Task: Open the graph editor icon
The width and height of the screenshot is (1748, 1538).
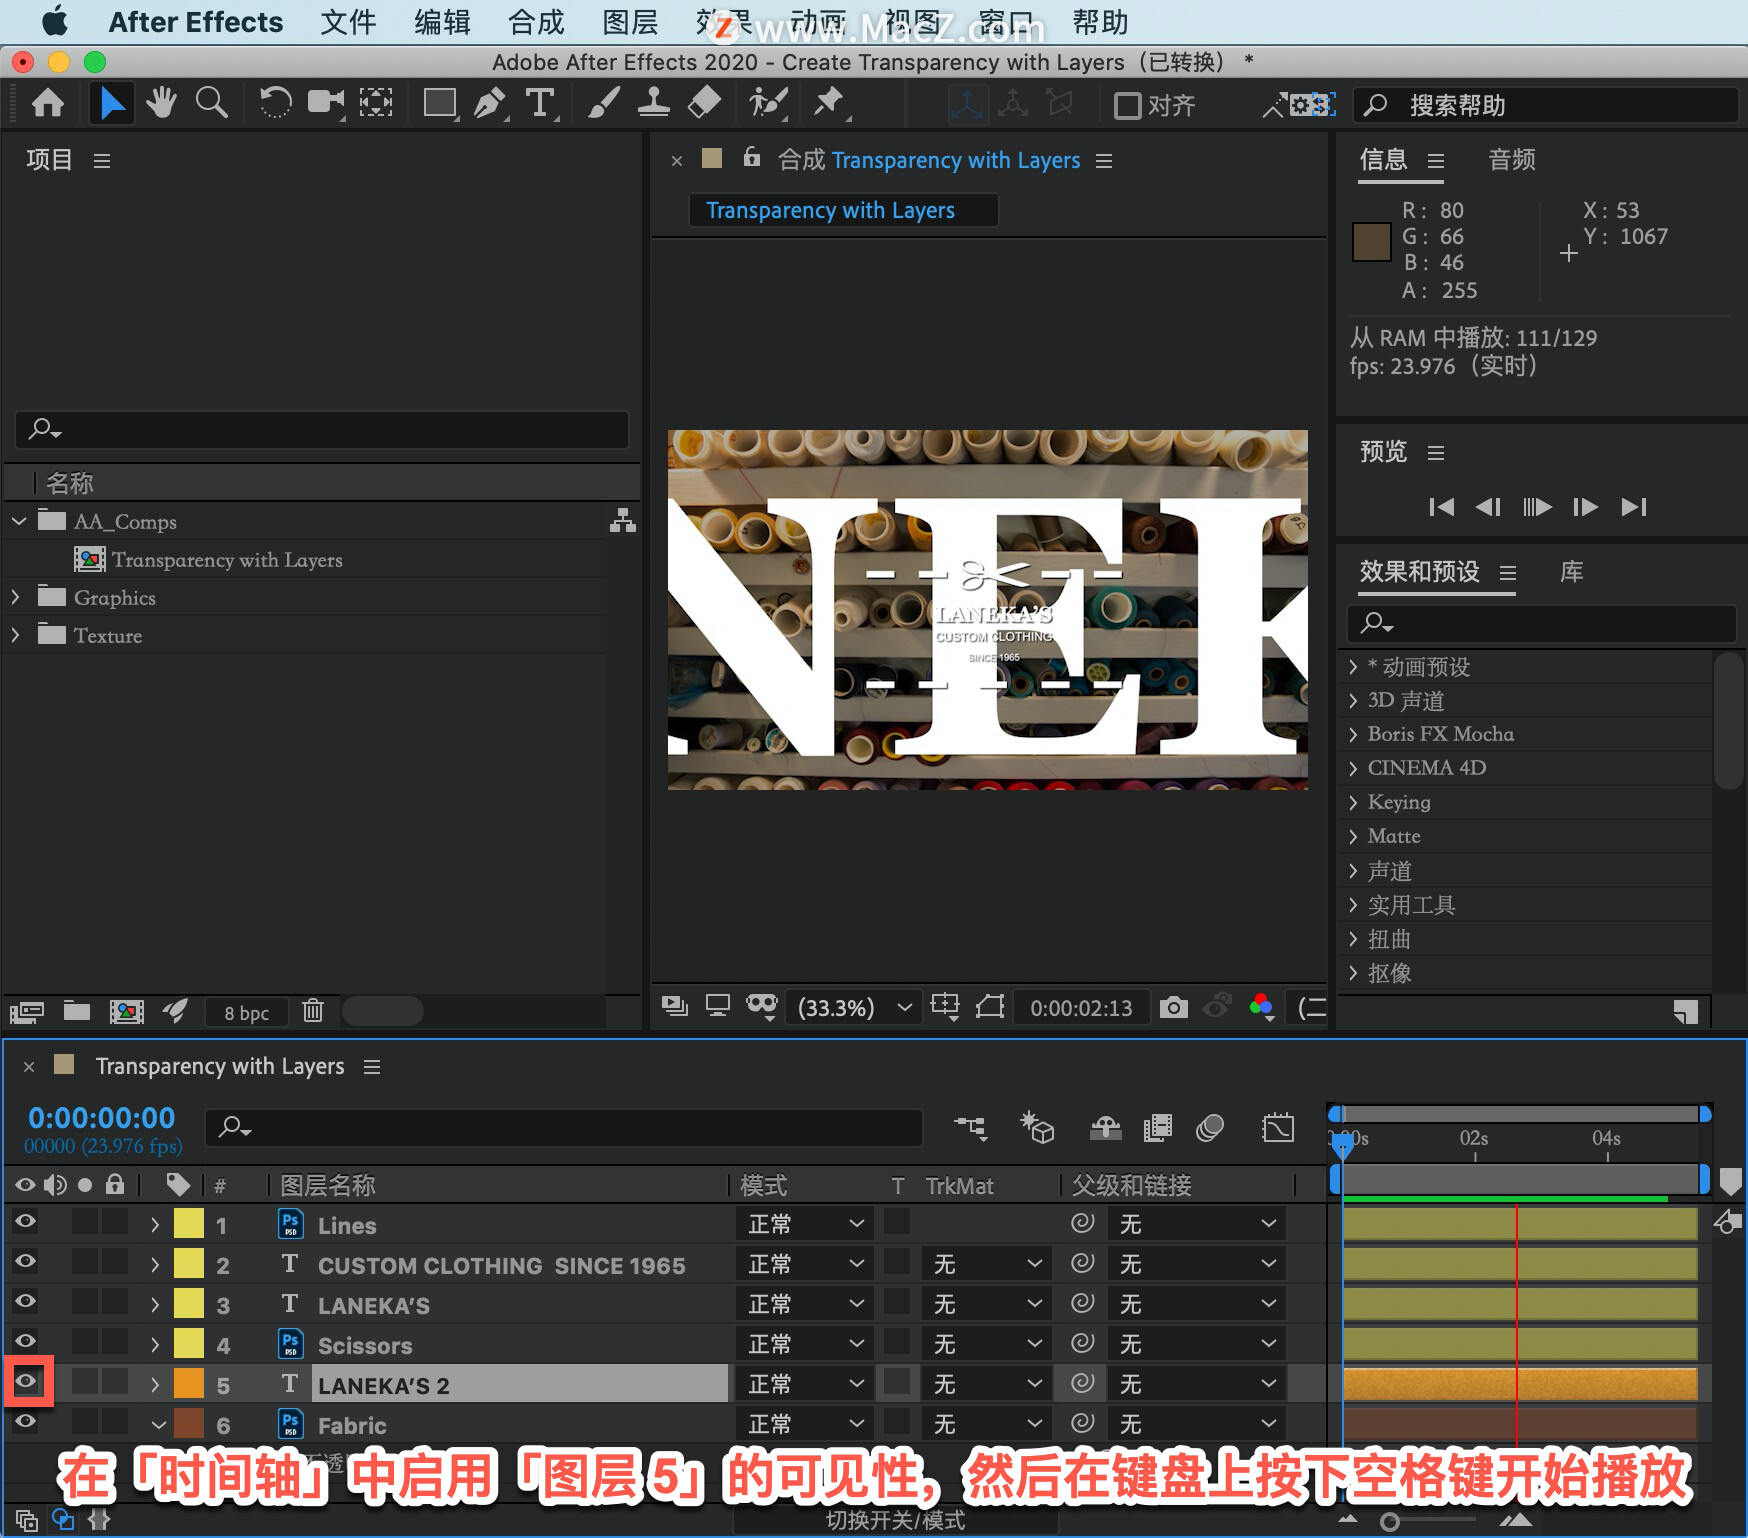Action: pyautogui.click(x=1278, y=1128)
